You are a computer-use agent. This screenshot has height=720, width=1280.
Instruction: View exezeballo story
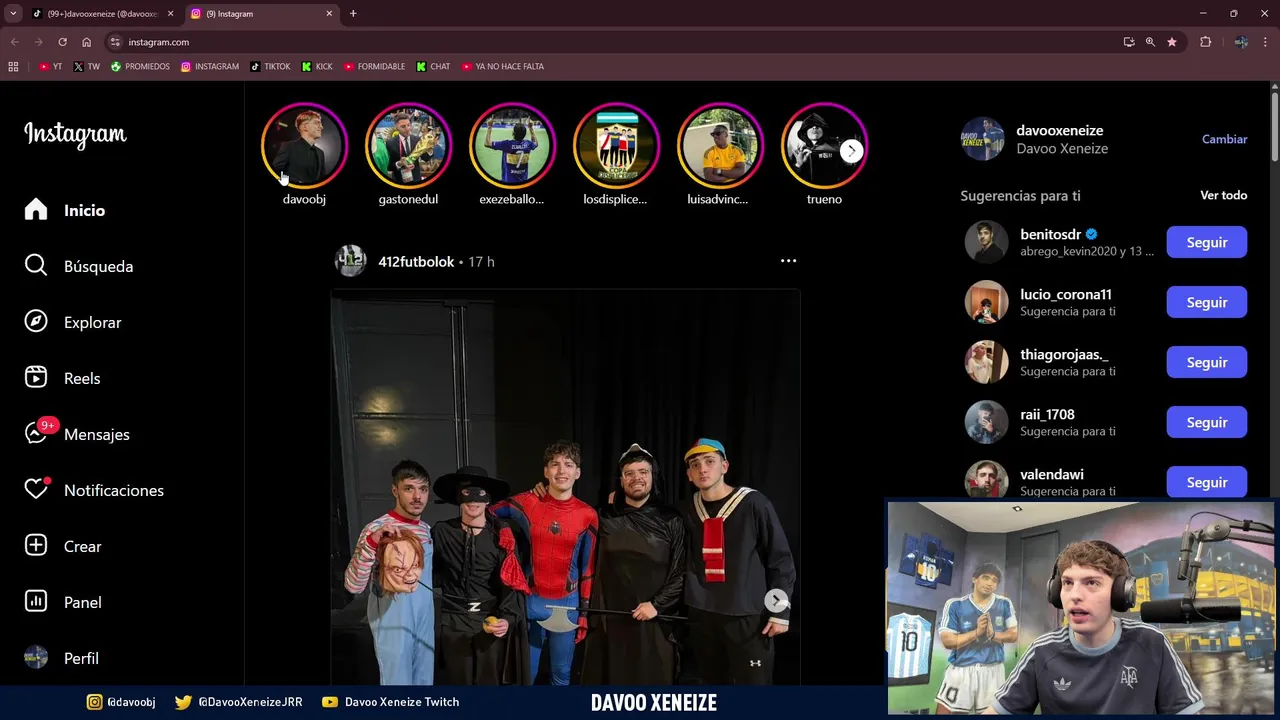pyautogui.click(x=512, y=146)
